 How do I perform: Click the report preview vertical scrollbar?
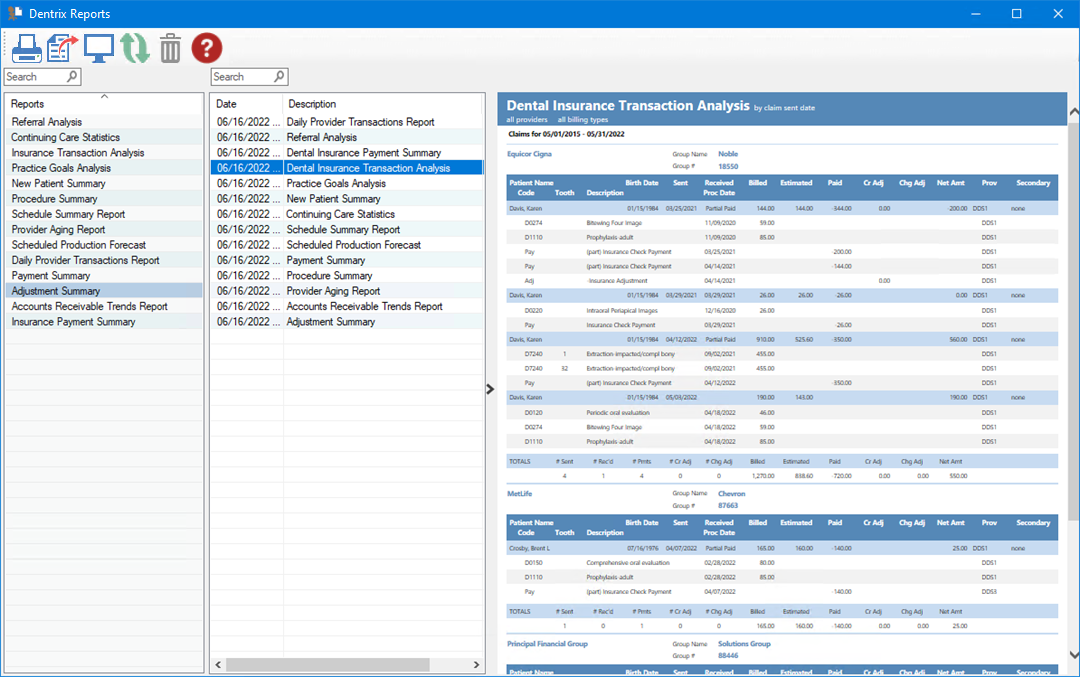pos(1073,300)
